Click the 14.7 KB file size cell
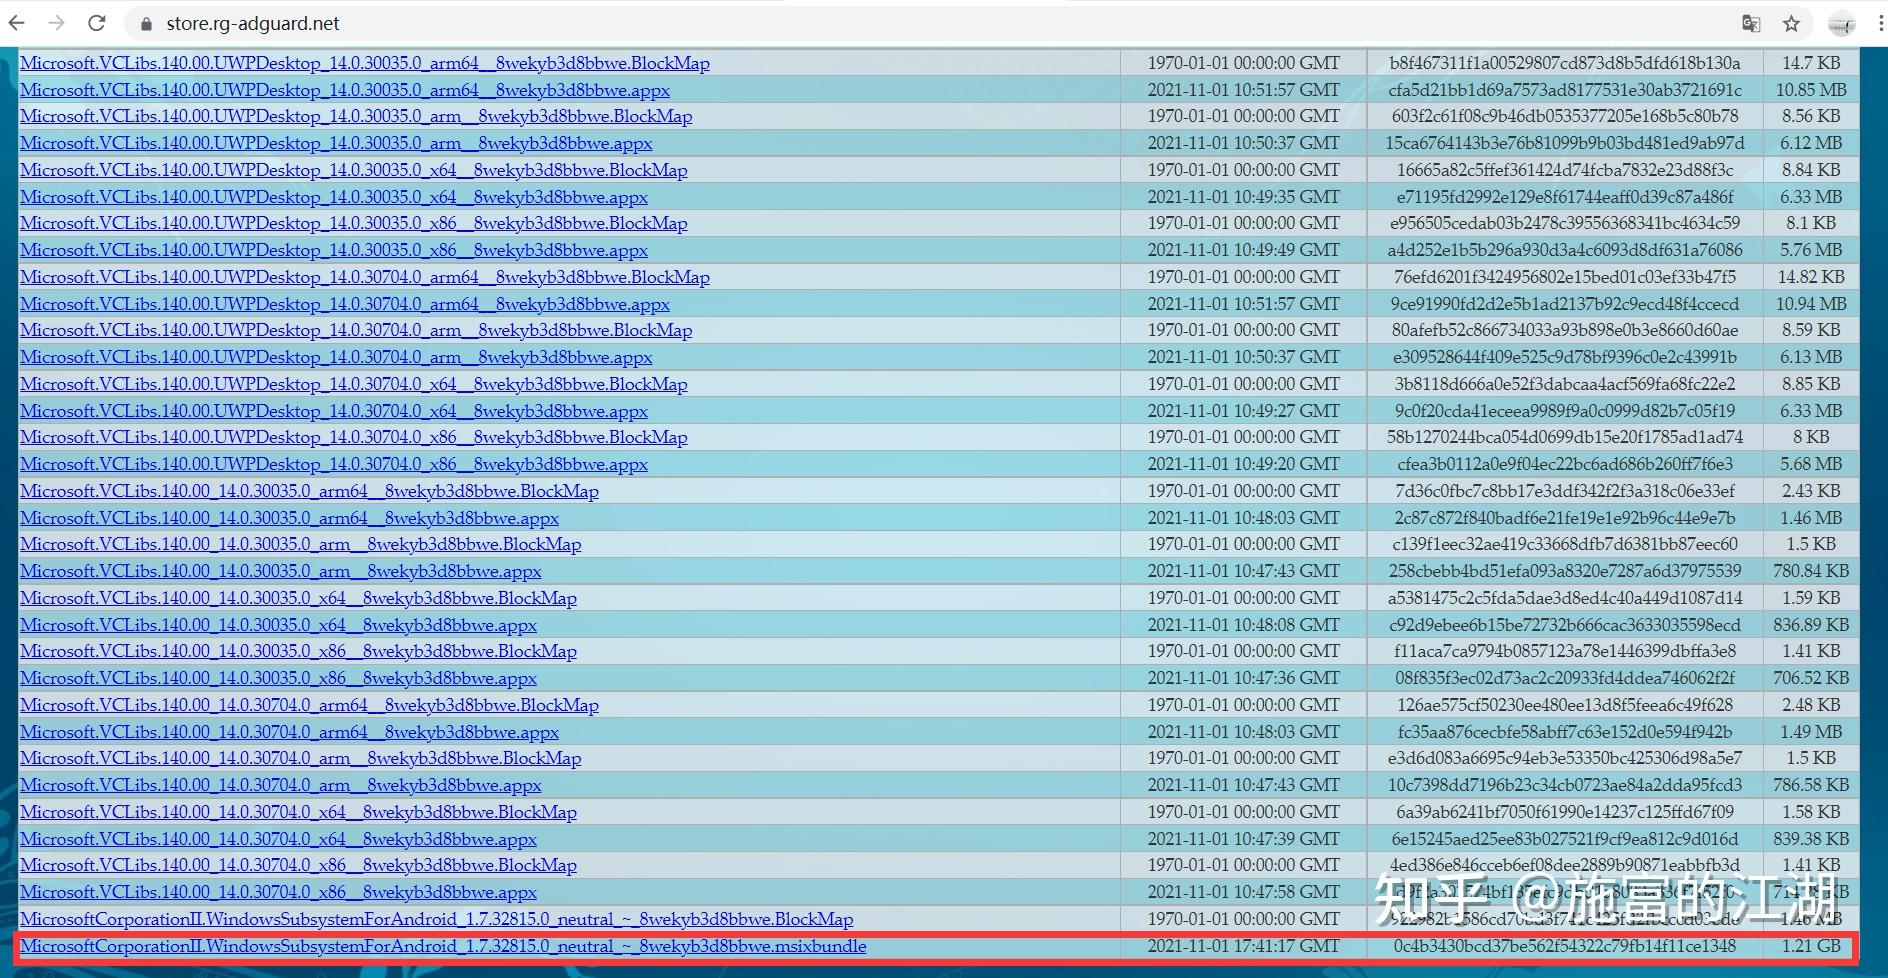This screenshot has height=978, width=1888. click(1811, 63)
